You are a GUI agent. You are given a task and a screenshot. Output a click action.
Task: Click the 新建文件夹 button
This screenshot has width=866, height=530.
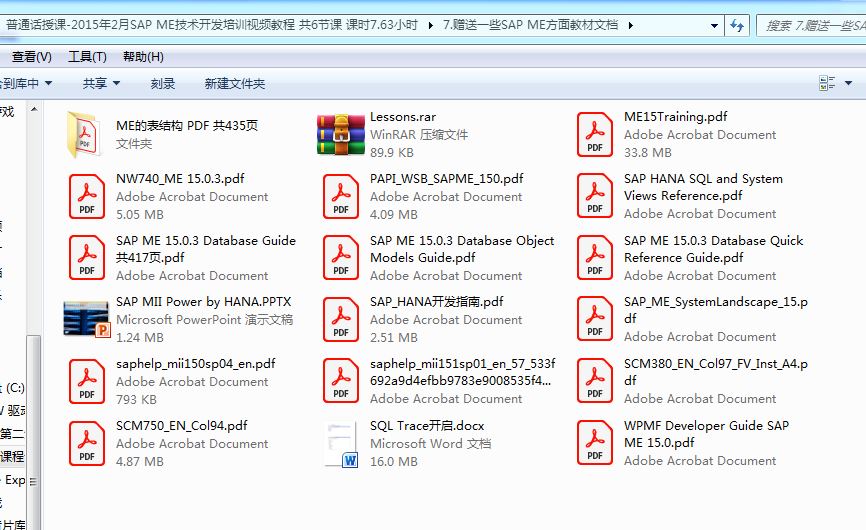coord(235,83)
